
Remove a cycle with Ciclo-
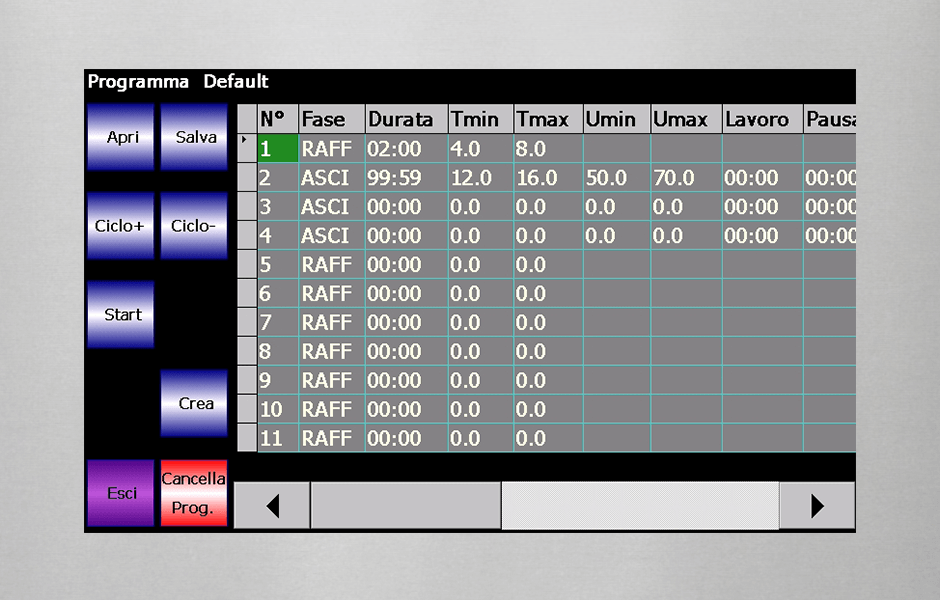coord(194,226)
